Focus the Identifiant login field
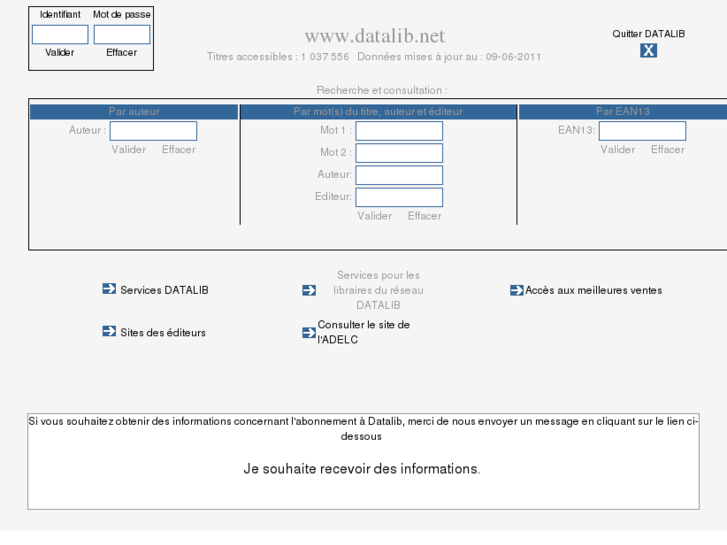 [60, 35]
